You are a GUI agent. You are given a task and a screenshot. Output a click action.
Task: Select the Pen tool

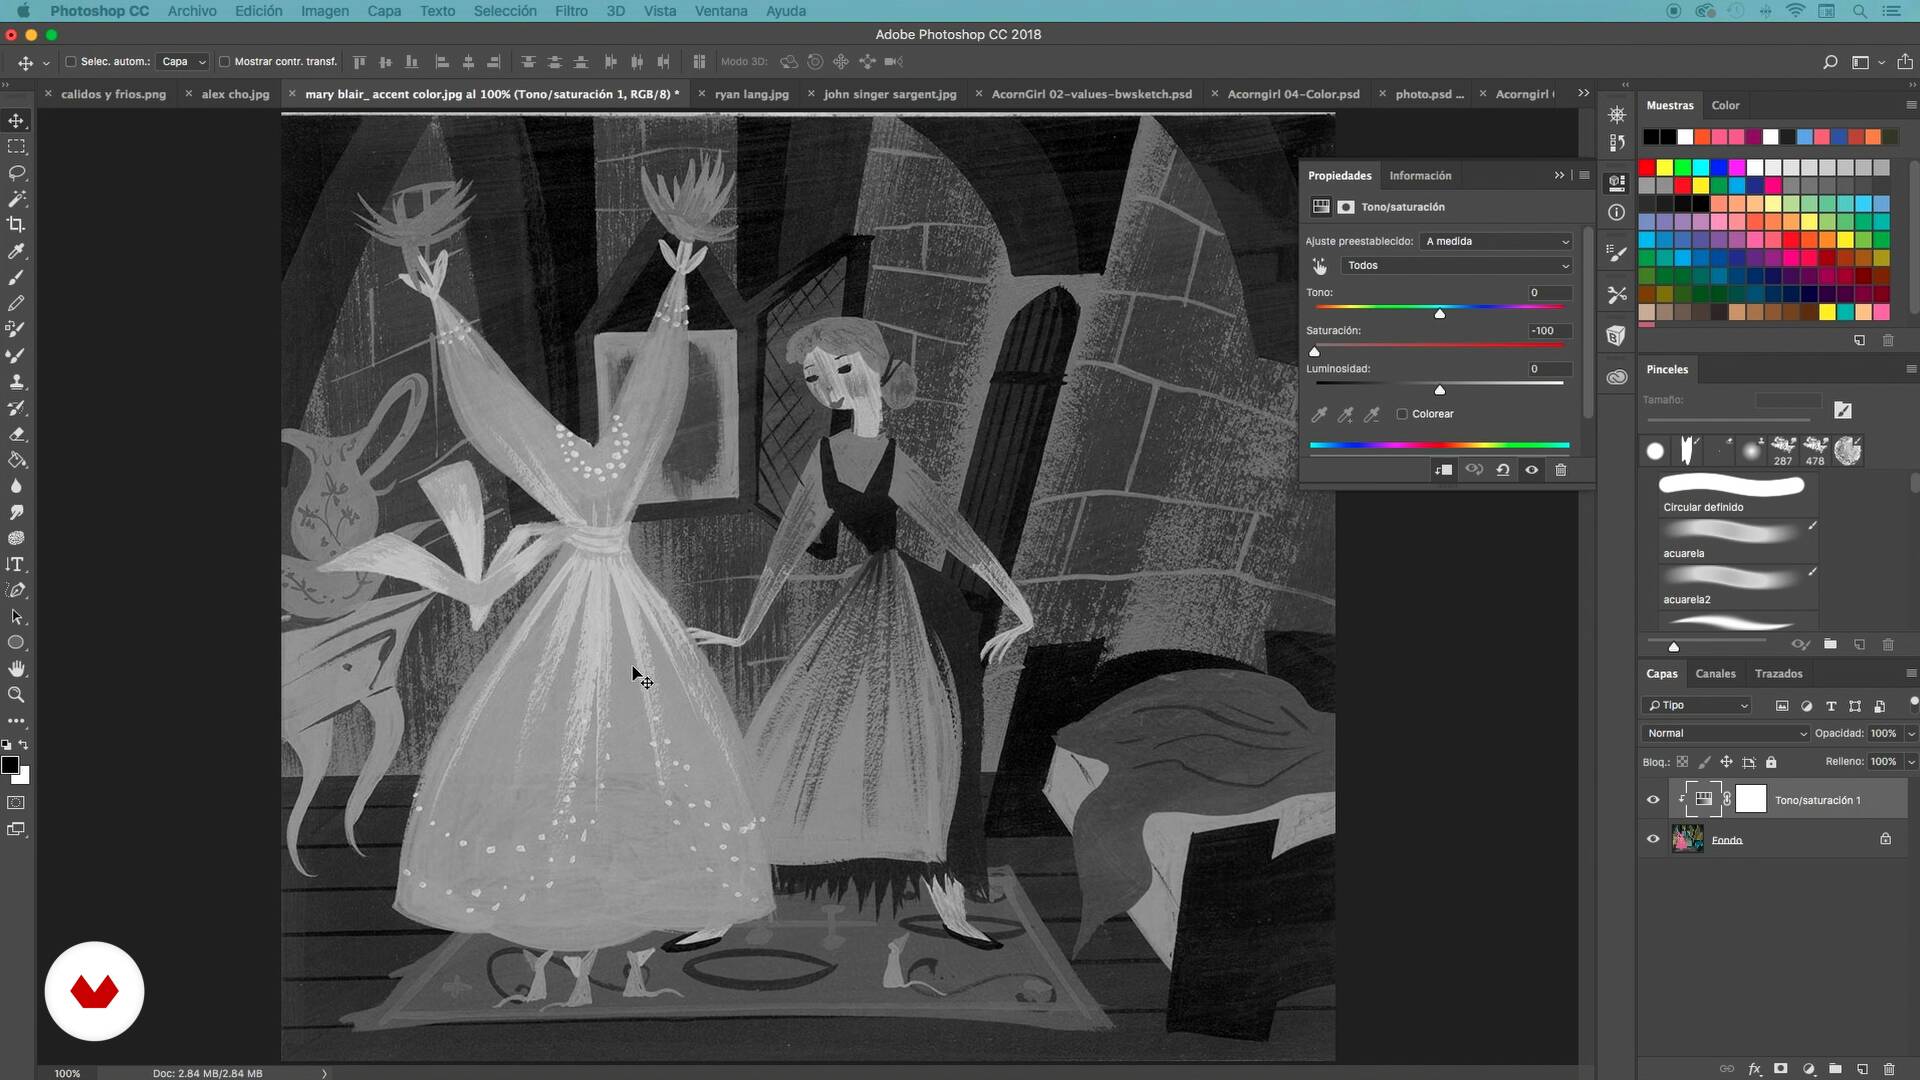click(16, 590)
